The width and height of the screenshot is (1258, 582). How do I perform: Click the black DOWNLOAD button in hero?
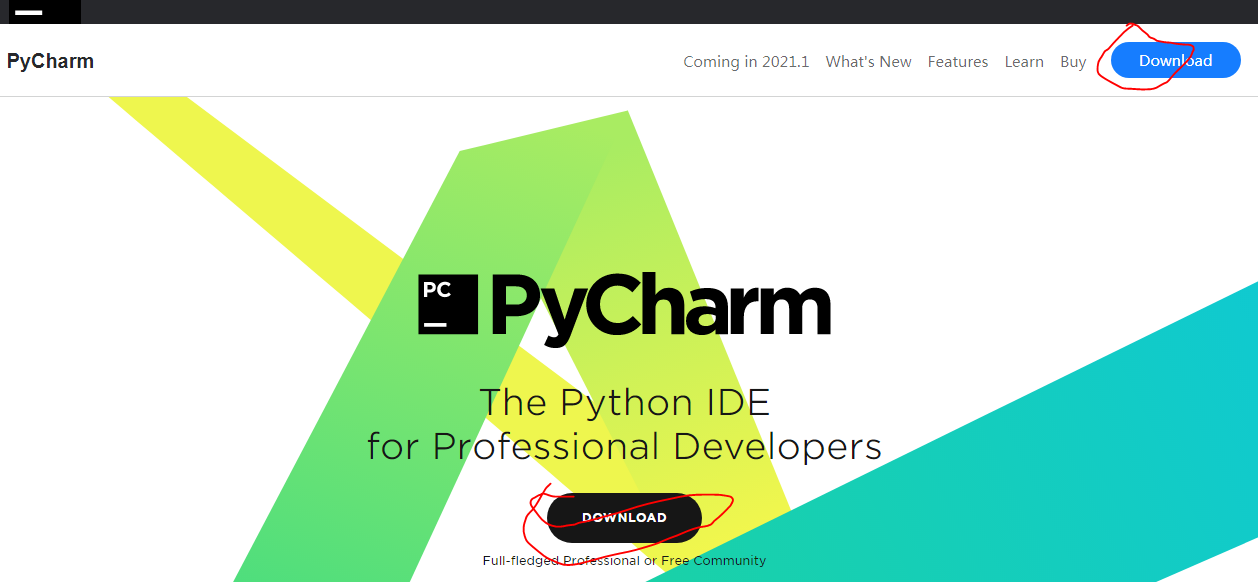[x=624, y=517]
